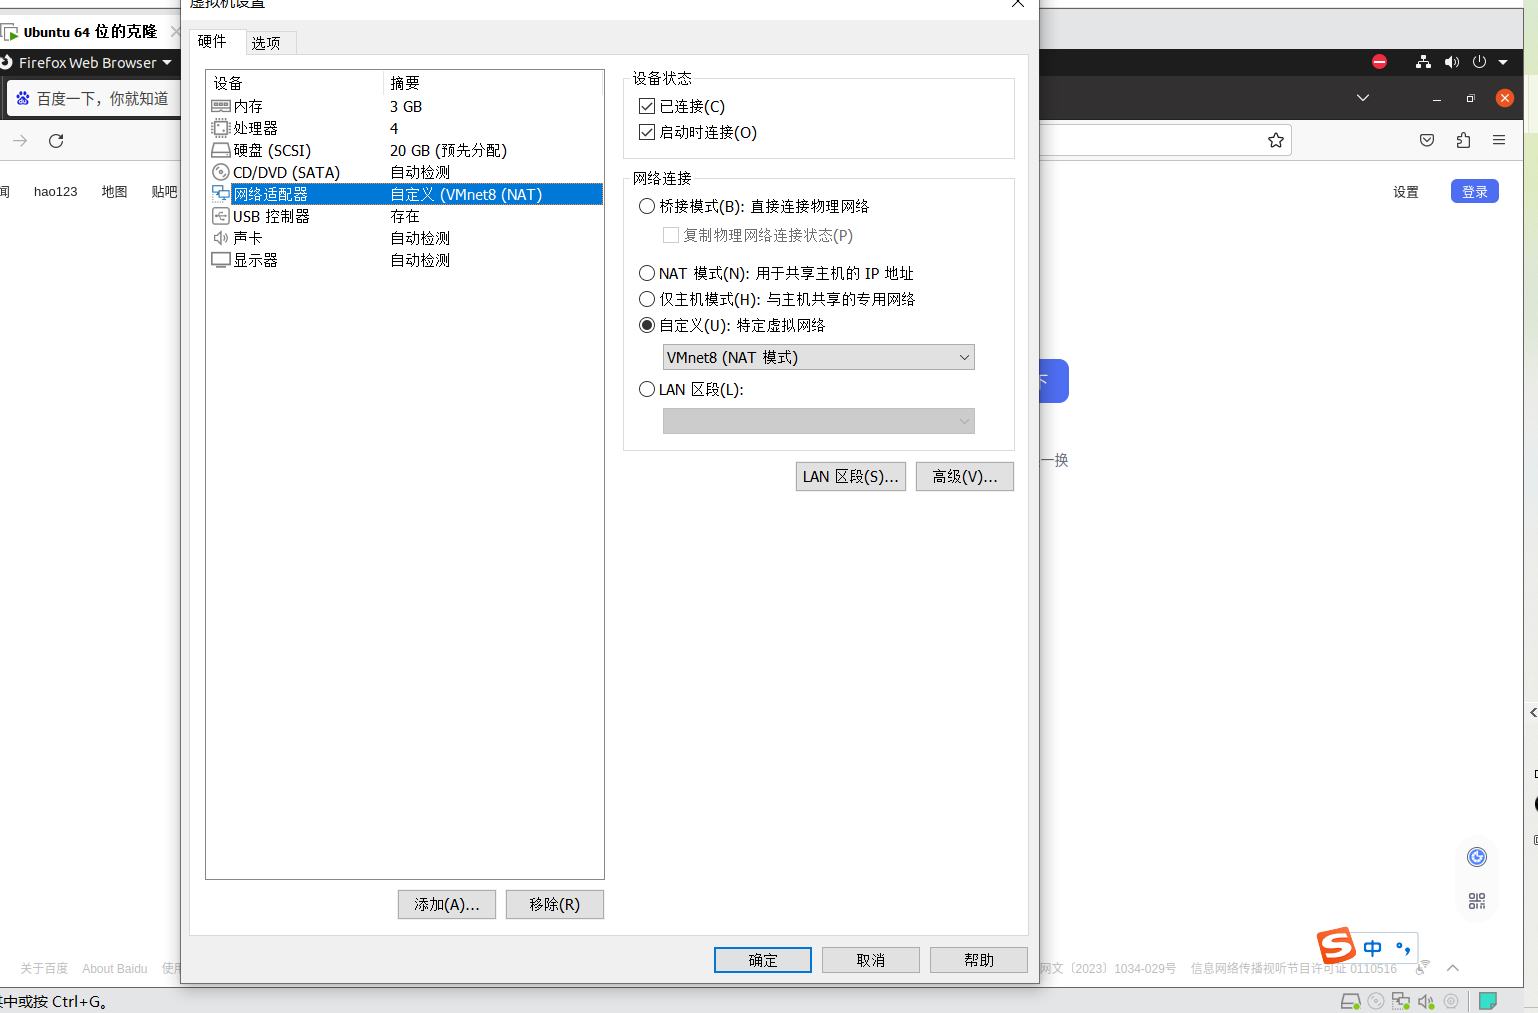Select the 百度一下，你就知道 Firefox tab
Image resolution: width=1538 pixels, height=1013 pixels.
(x=92, y=98)
